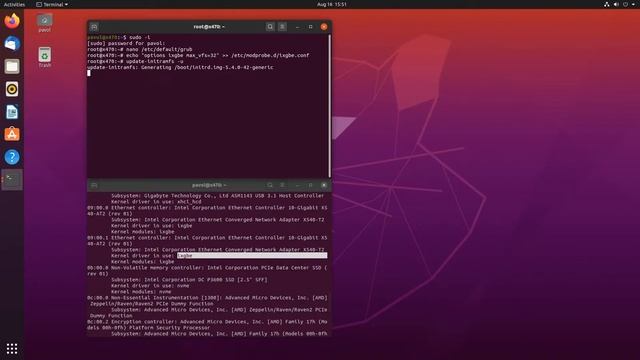The height and width of the screenshot is (360, 640).
Task: Click the pavol@x470 terminal title
Action: pos(208,185)
